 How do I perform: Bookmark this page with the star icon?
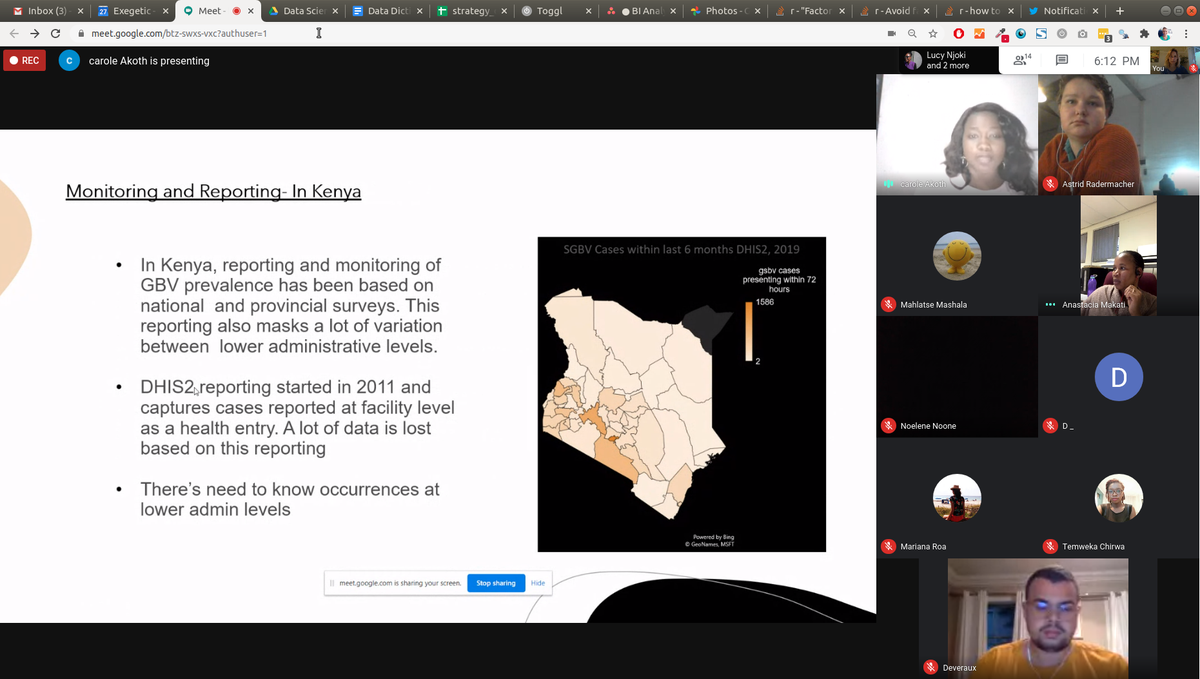pos(933,32)
